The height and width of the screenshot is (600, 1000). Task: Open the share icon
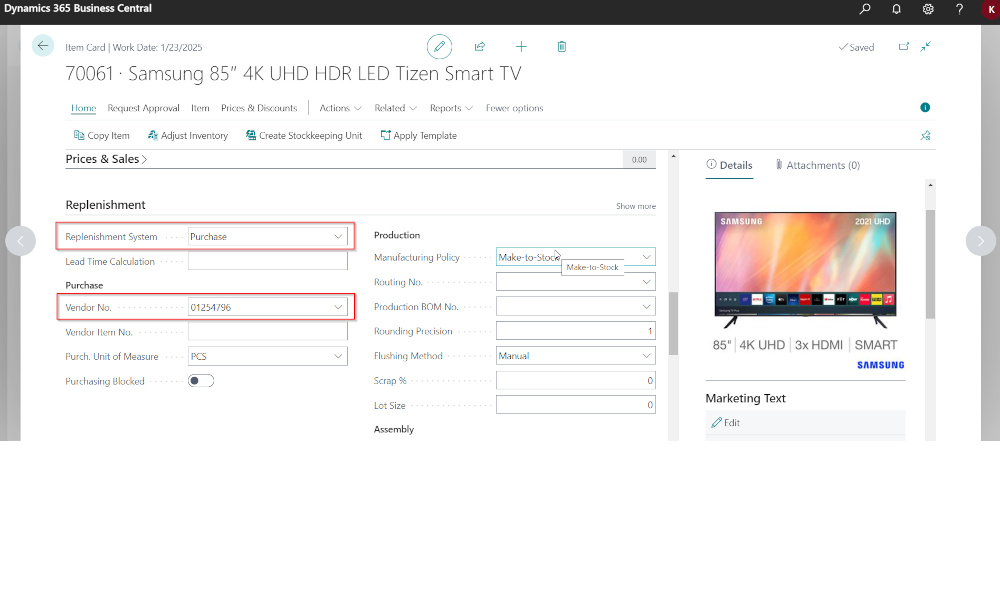click(480, 47)
